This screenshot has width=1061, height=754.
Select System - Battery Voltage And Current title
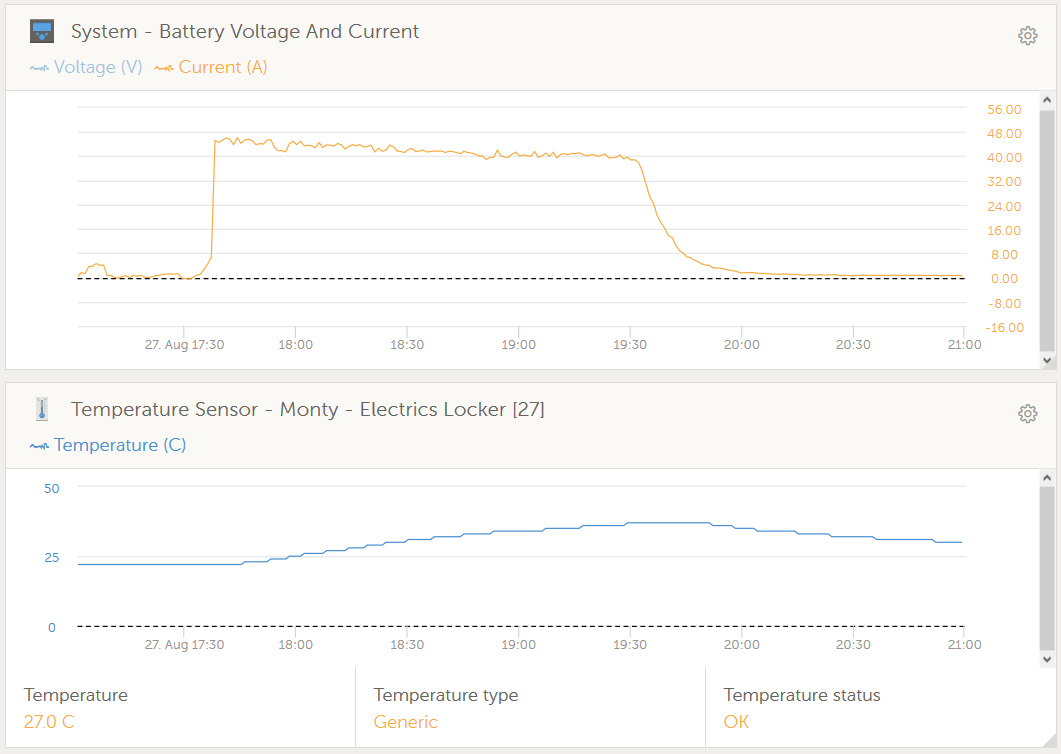(245, 32)
